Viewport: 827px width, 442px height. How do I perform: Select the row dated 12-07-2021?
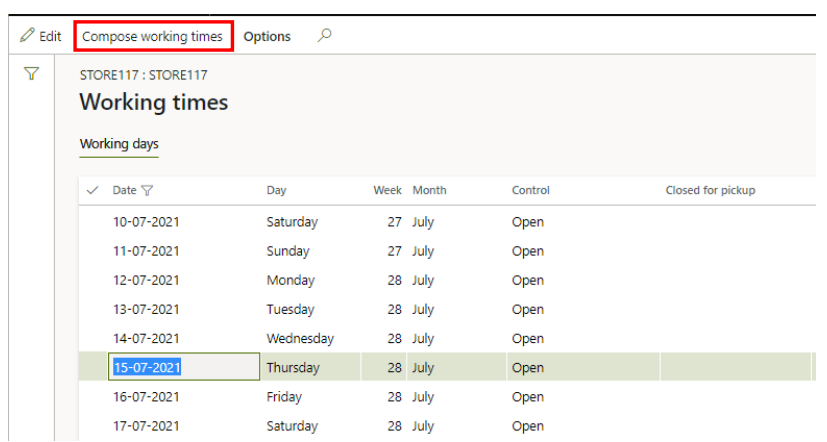[x=146, y=281]
